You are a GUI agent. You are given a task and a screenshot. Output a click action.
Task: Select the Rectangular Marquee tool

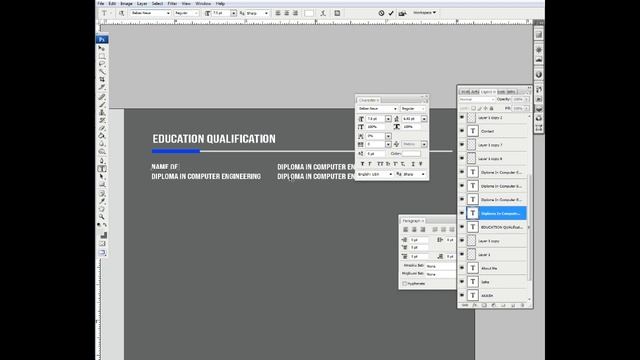tap(102, 56)
